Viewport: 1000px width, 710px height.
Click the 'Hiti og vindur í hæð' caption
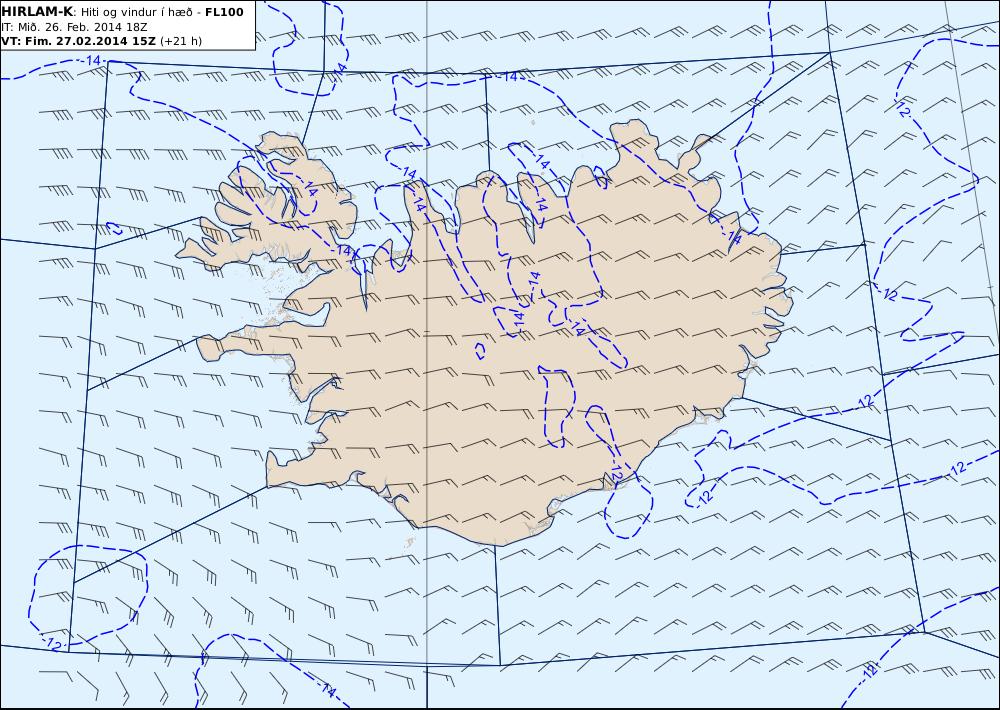point(136,12)
